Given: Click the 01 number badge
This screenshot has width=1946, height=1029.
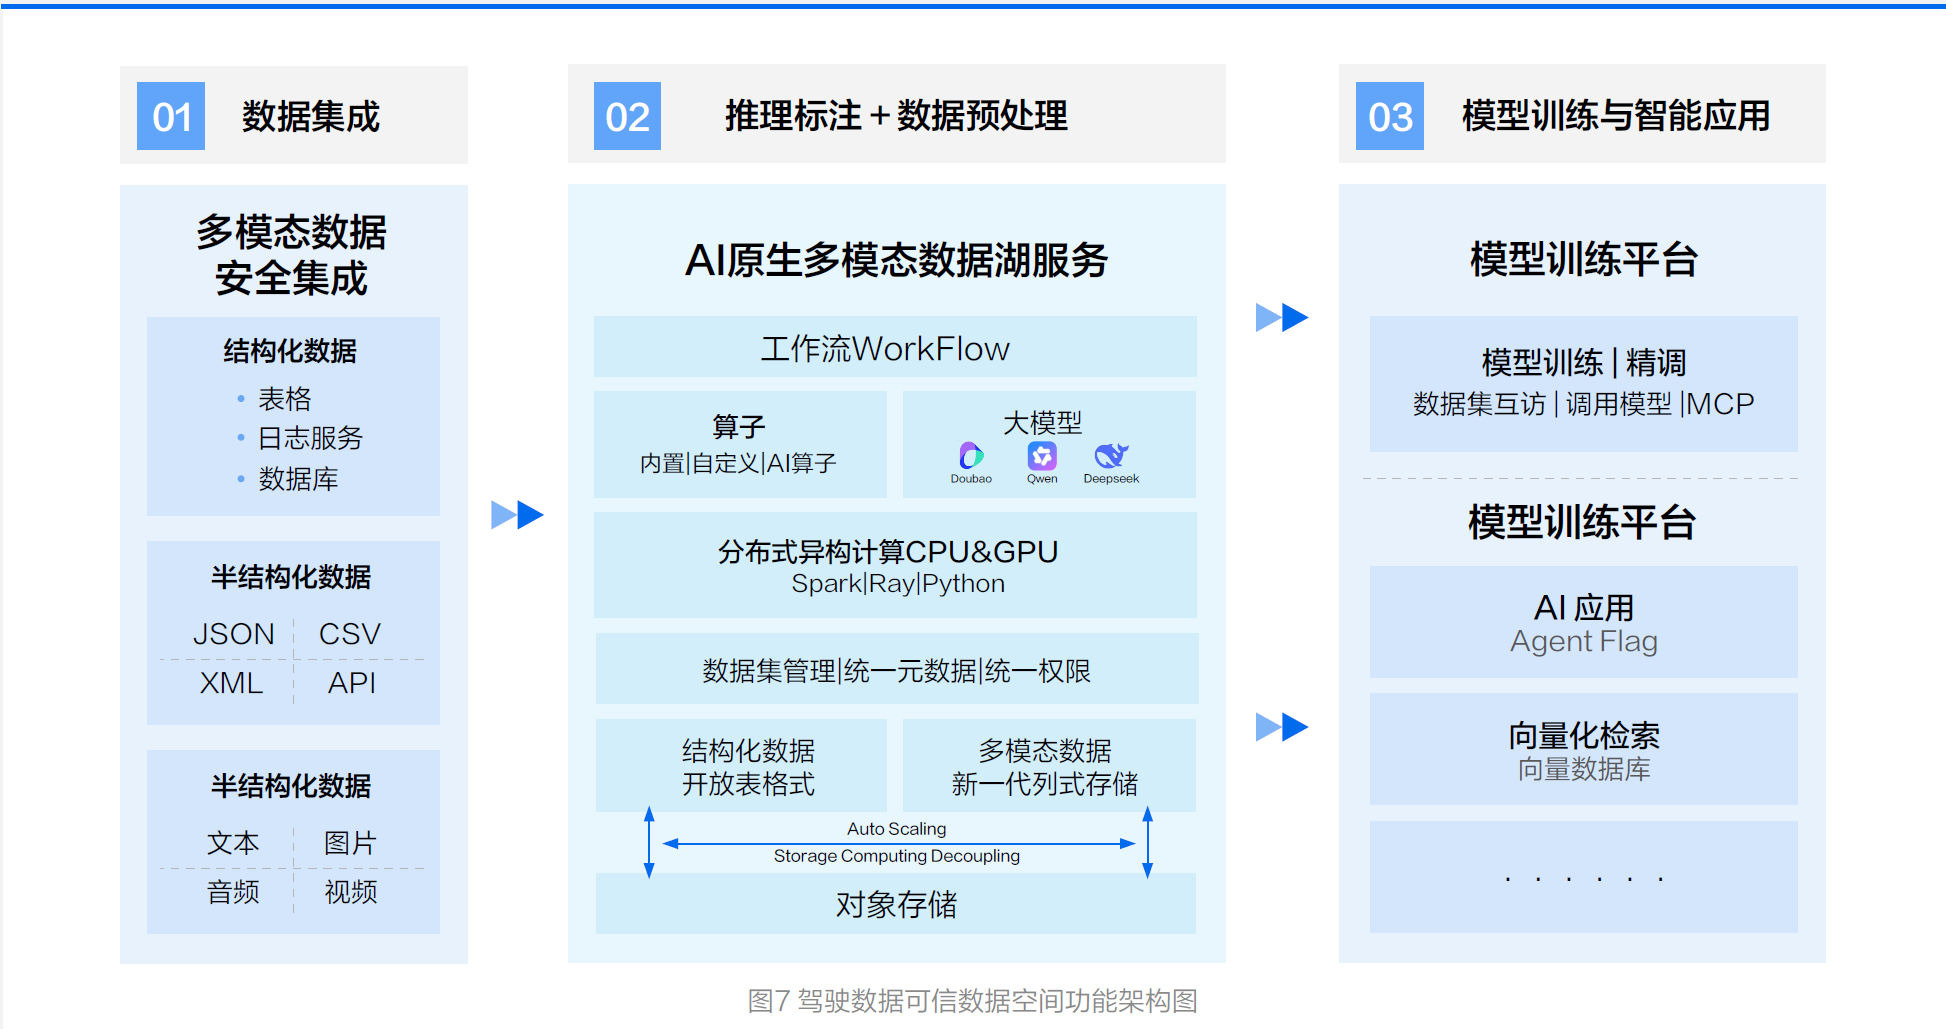Looking at the screenshot, I should click(171, 117).
